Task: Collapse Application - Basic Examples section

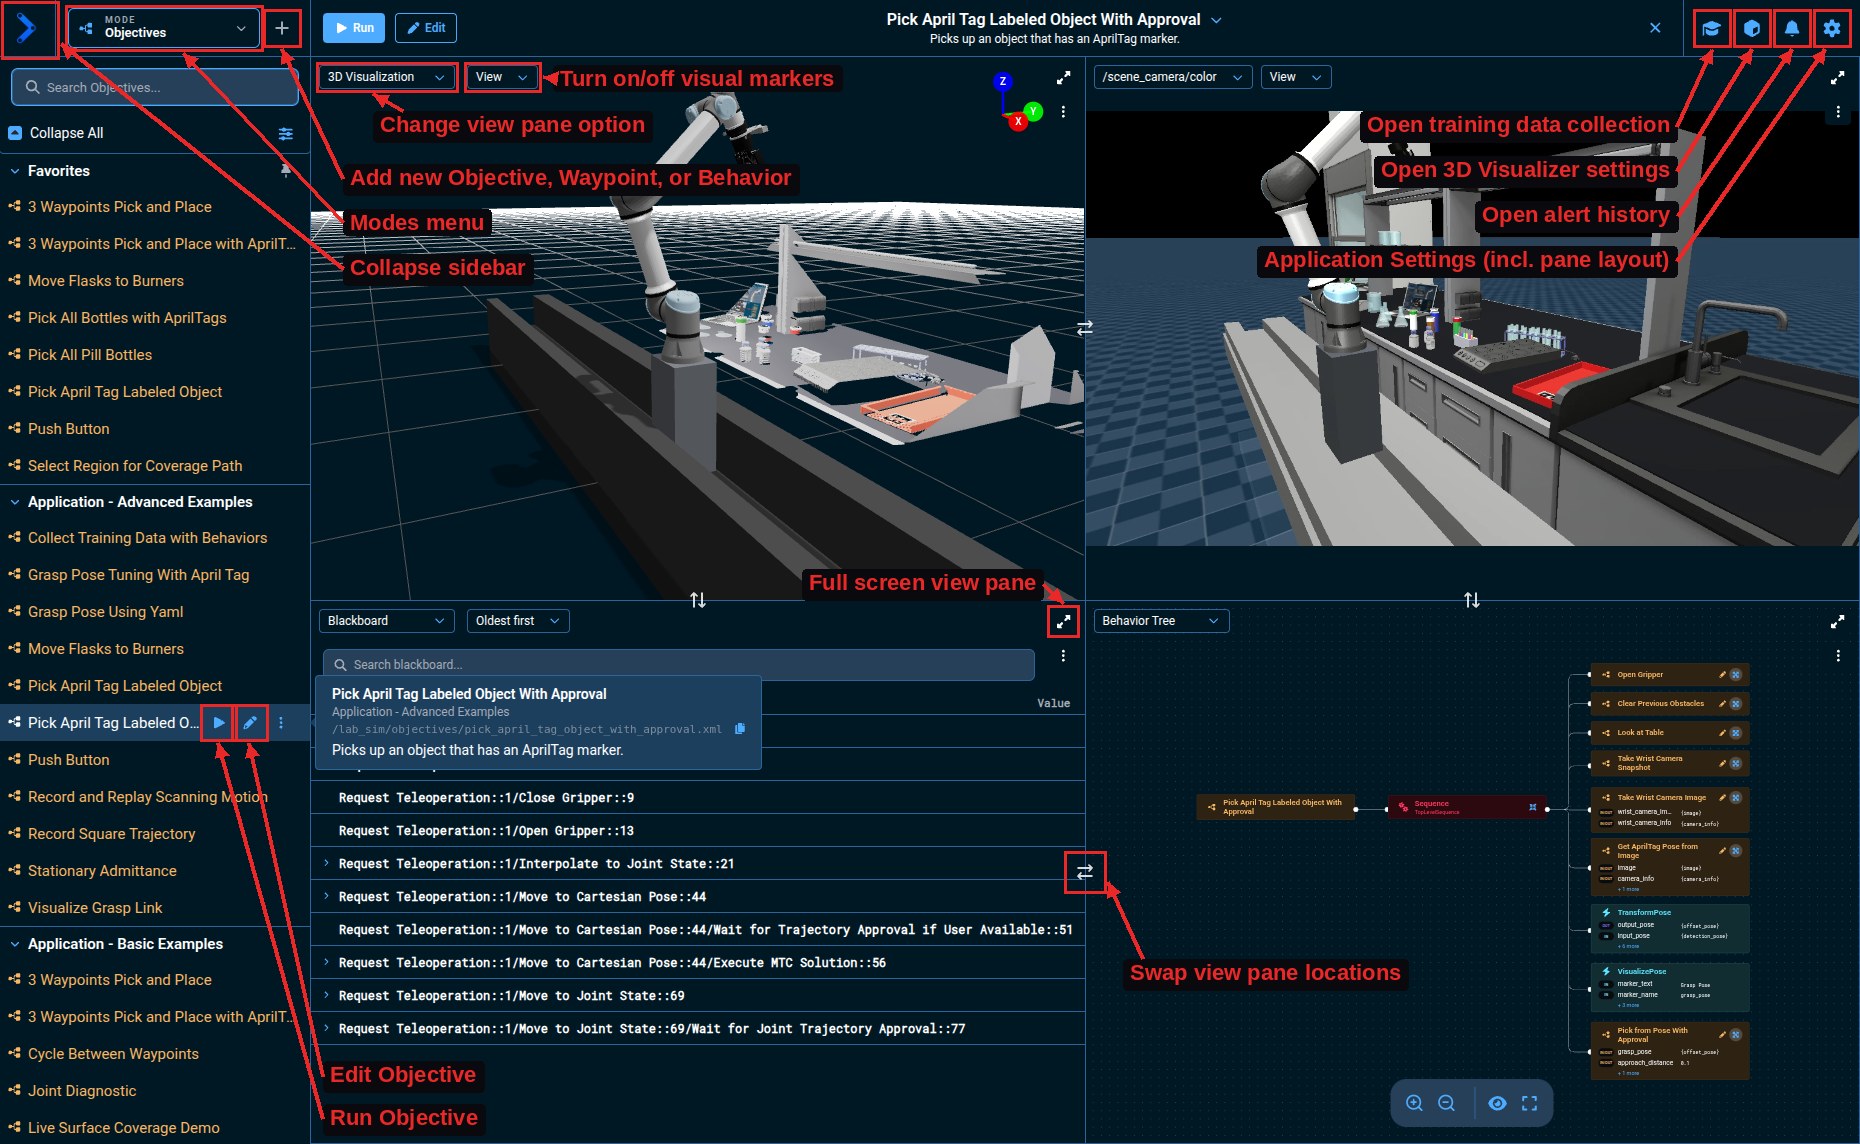Action: 15,944
